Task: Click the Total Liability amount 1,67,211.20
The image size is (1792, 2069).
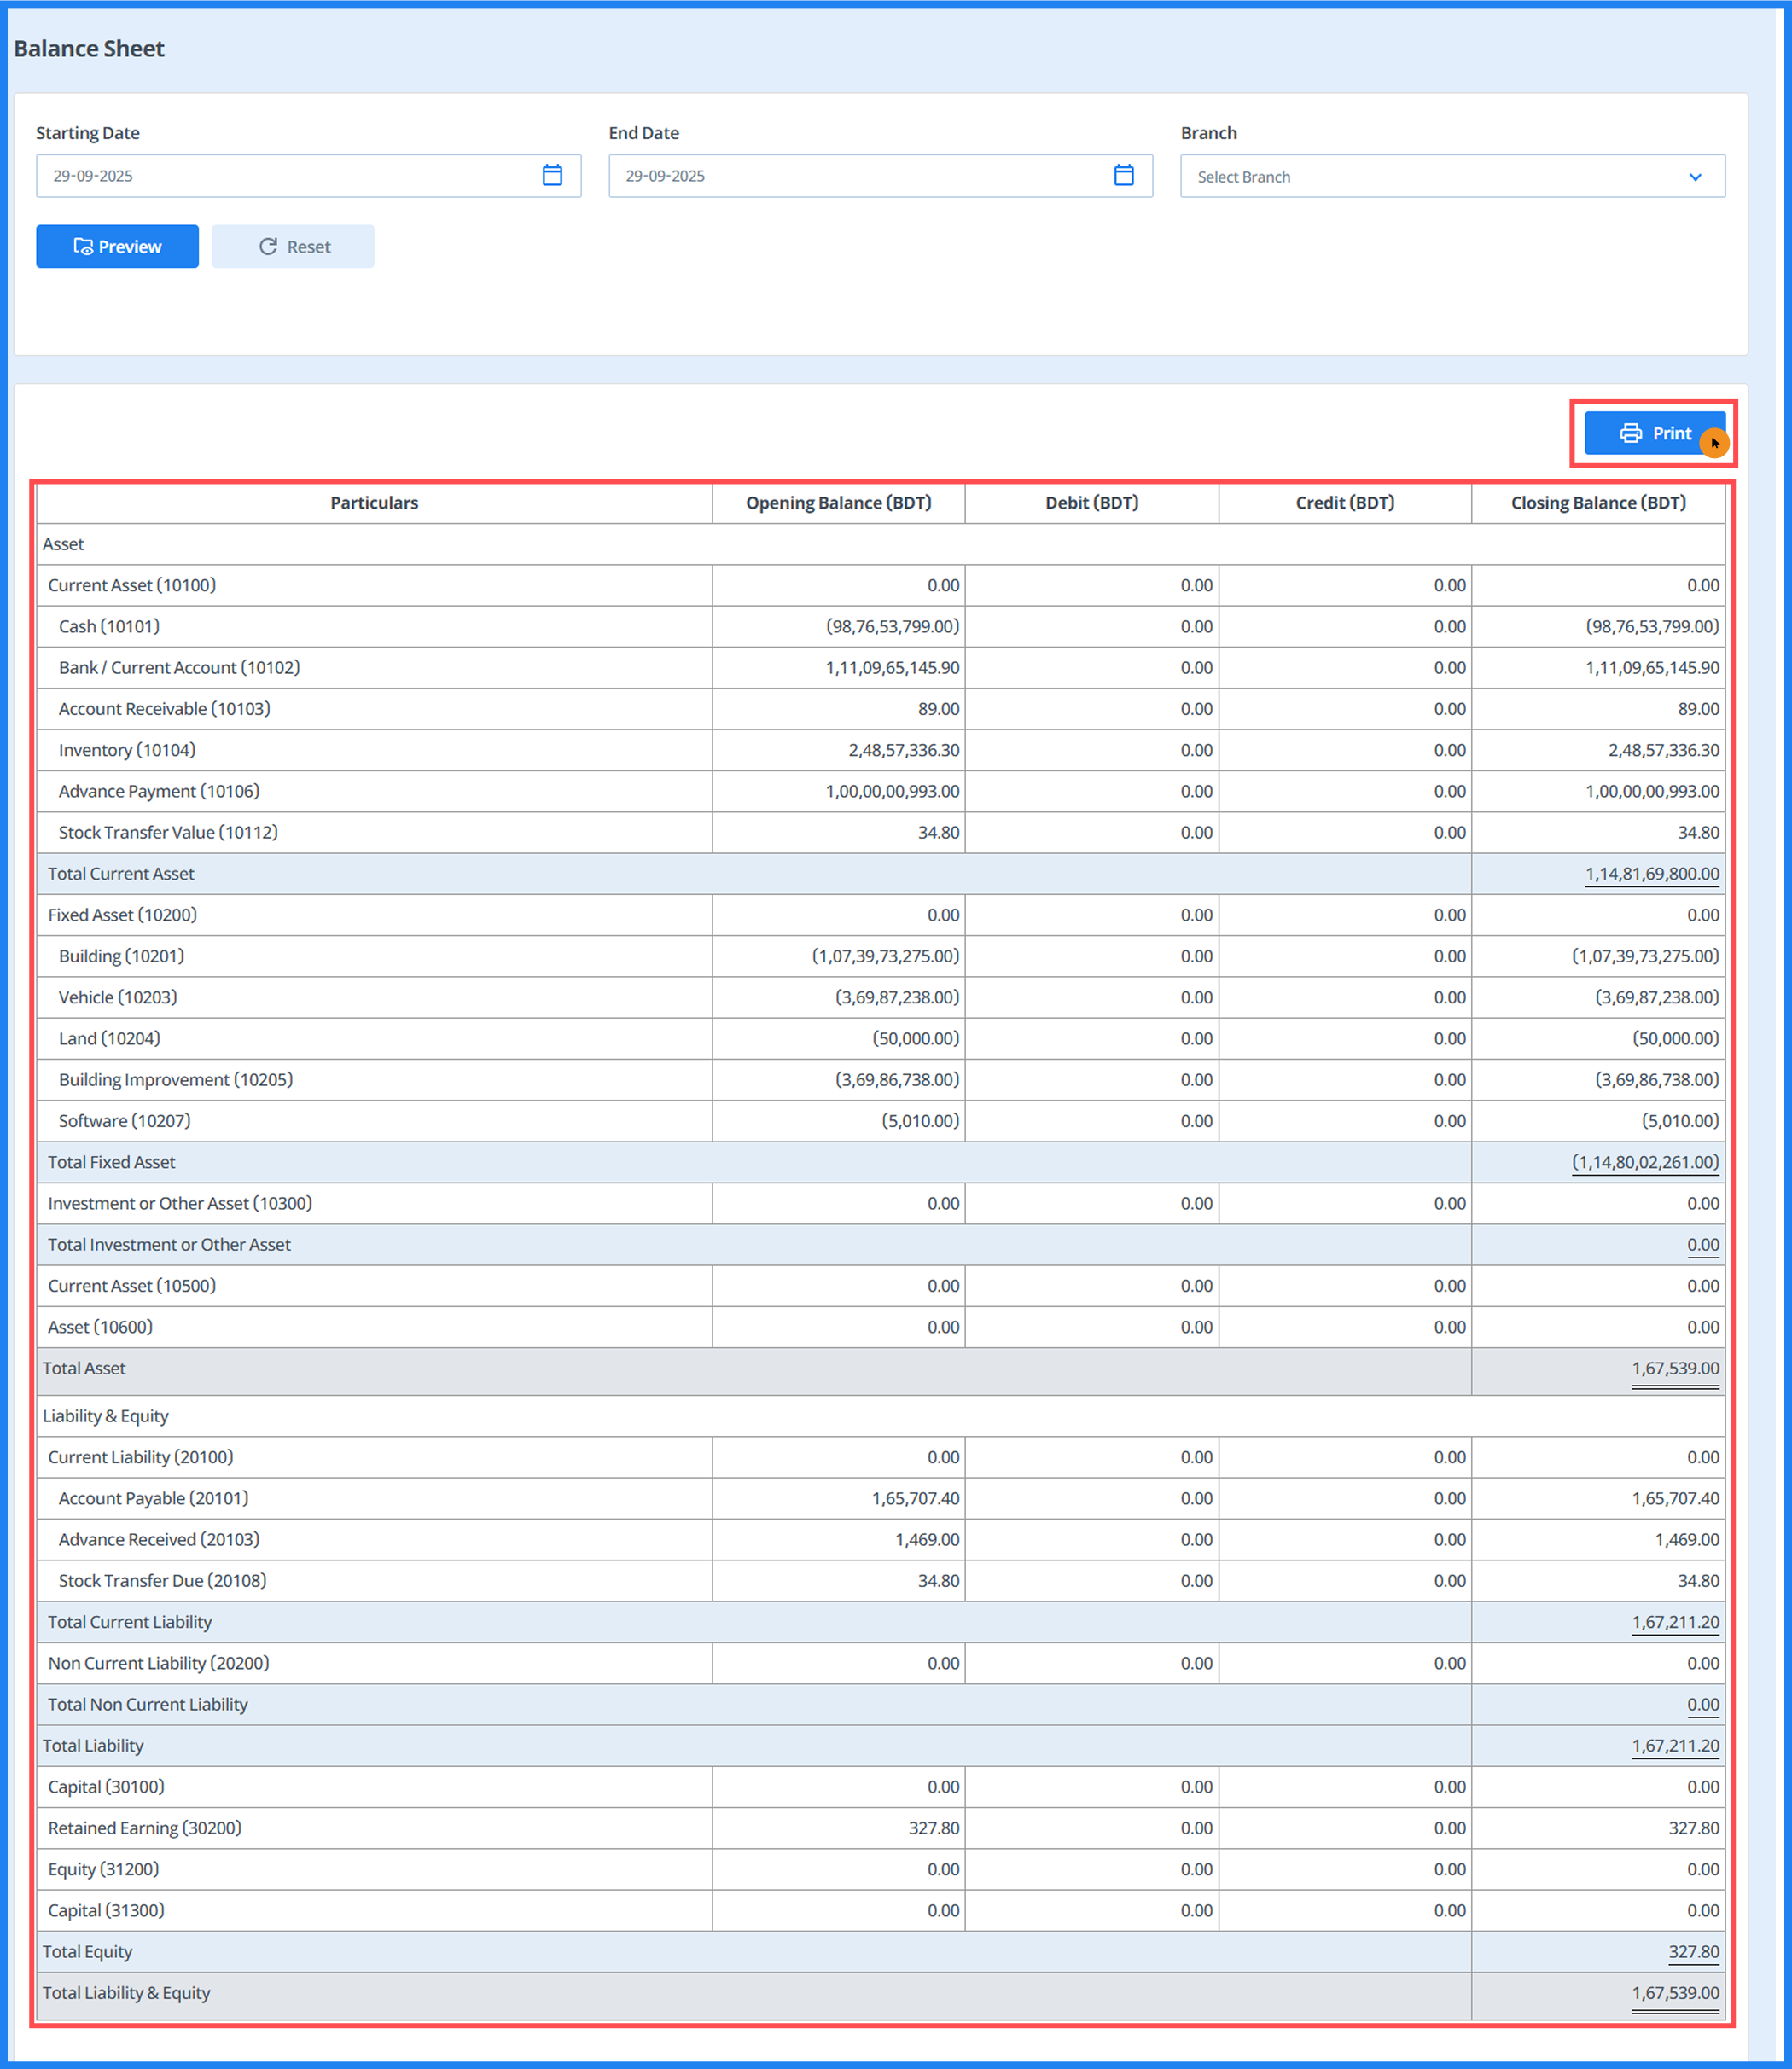Action: (1675, 1745)
